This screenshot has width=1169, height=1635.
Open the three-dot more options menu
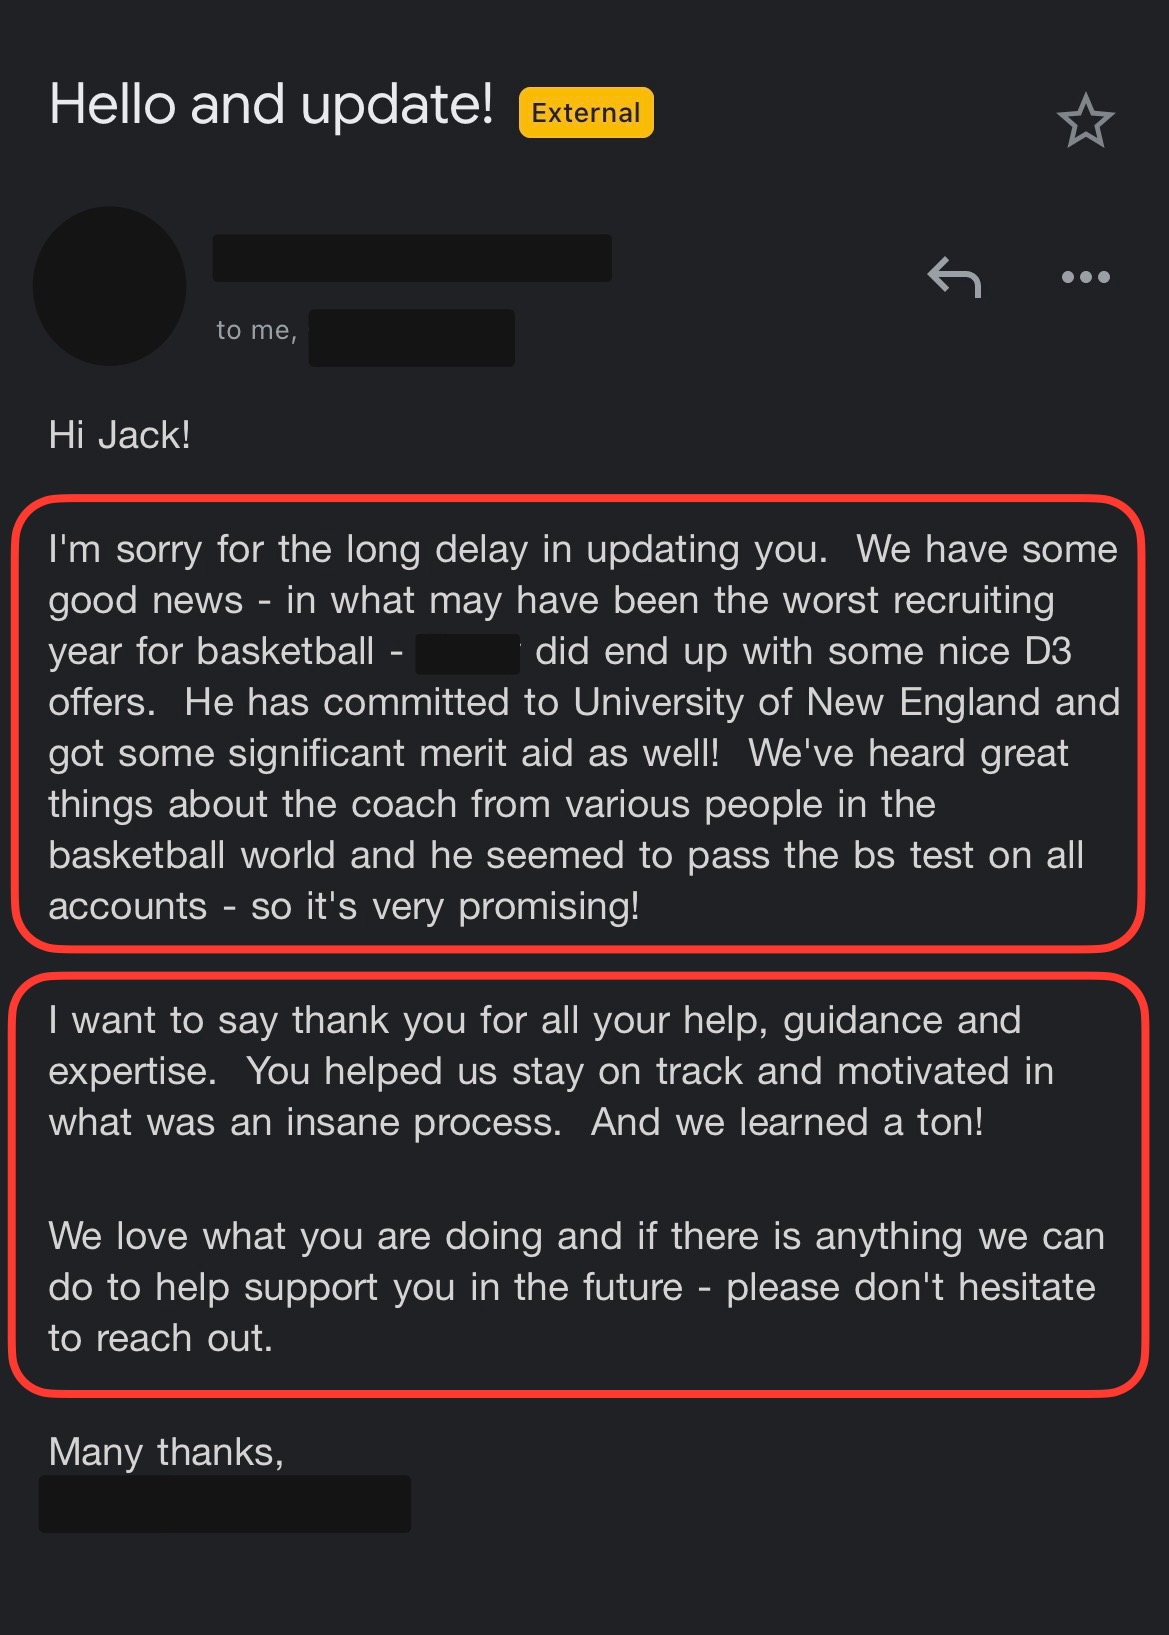click(x=1085, y=277)
